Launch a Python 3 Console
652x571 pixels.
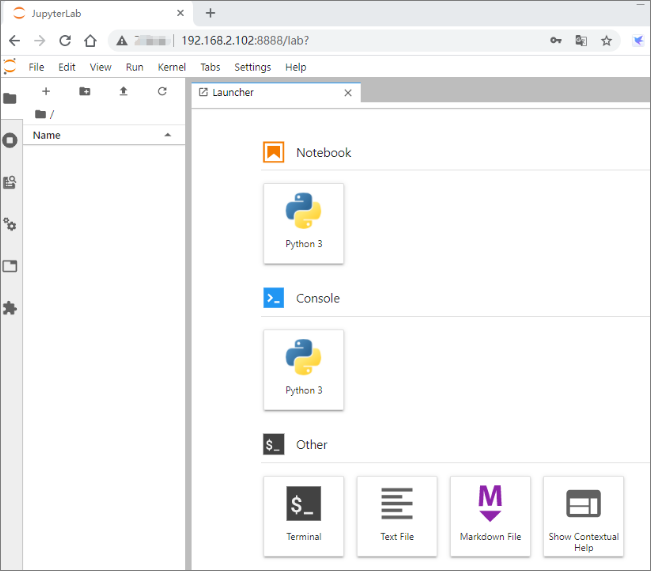click(x=304, y=370)
